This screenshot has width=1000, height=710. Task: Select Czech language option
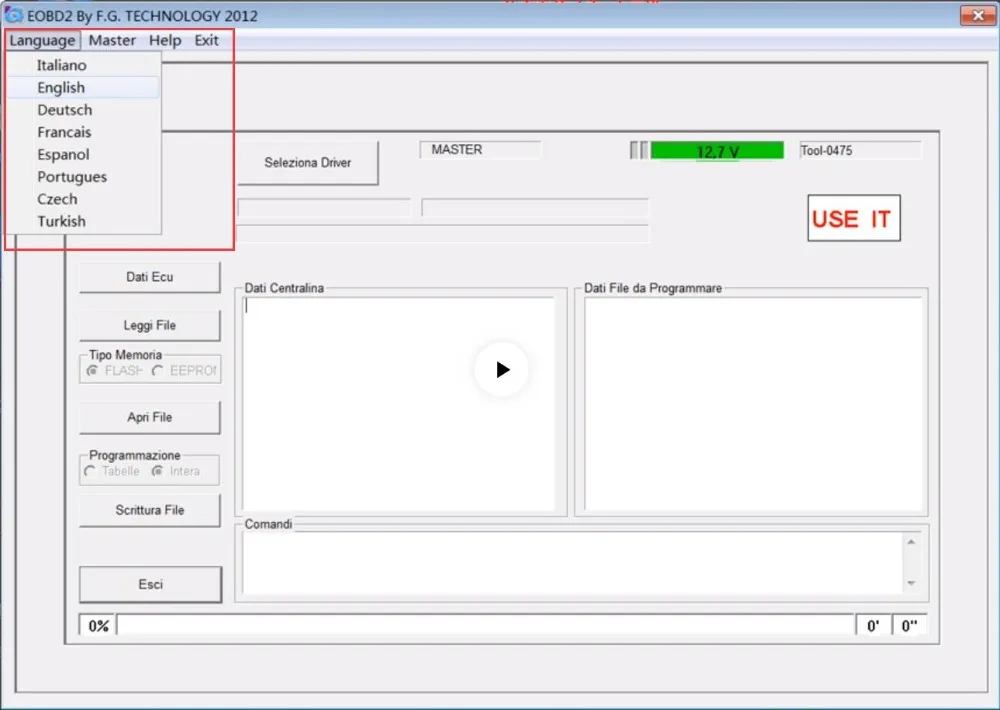(x=83, y=199)
